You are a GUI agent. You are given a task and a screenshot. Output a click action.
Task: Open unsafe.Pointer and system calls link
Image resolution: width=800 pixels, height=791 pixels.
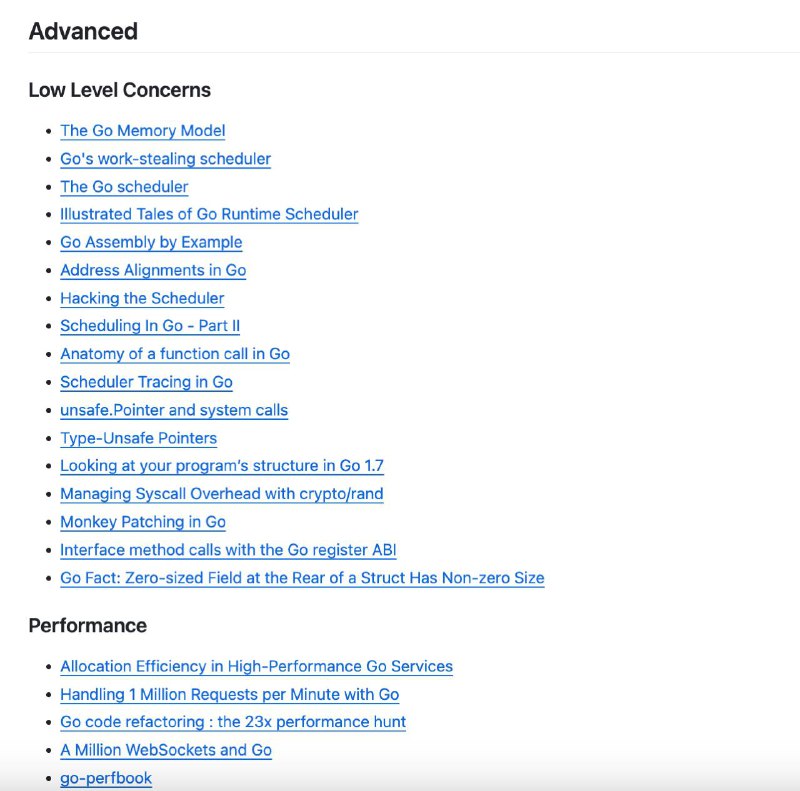pos(174,410)
